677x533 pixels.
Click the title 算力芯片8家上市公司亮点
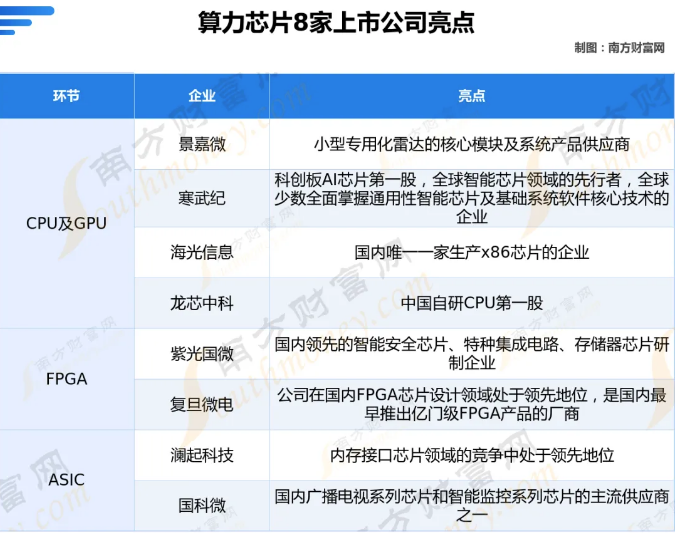(x=336, y=22)
